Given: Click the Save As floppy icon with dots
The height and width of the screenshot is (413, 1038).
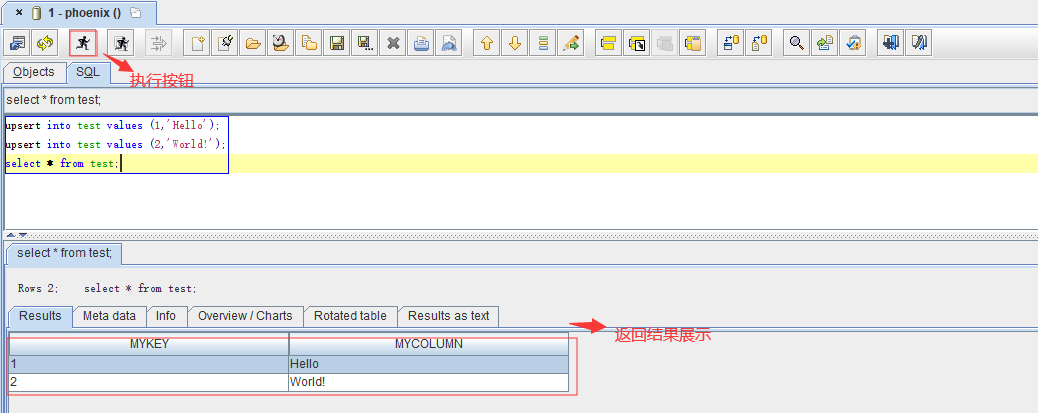Looking at the screenshot, I should [364, 44].
